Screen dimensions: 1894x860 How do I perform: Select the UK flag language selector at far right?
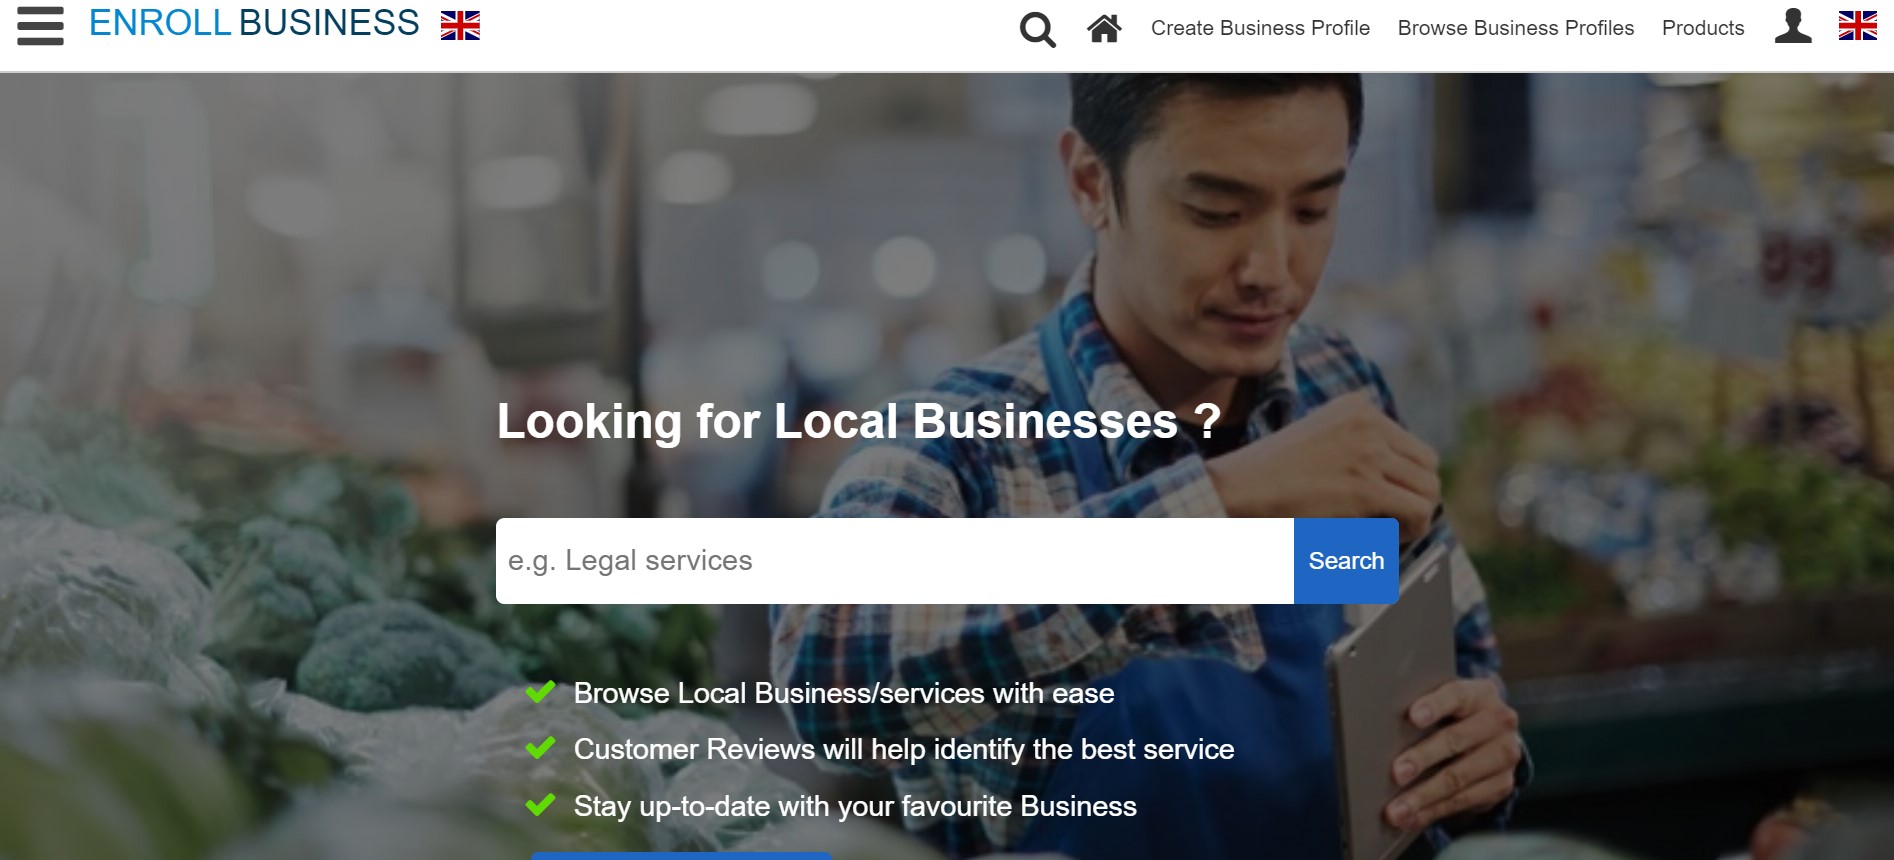point(1857,26)
